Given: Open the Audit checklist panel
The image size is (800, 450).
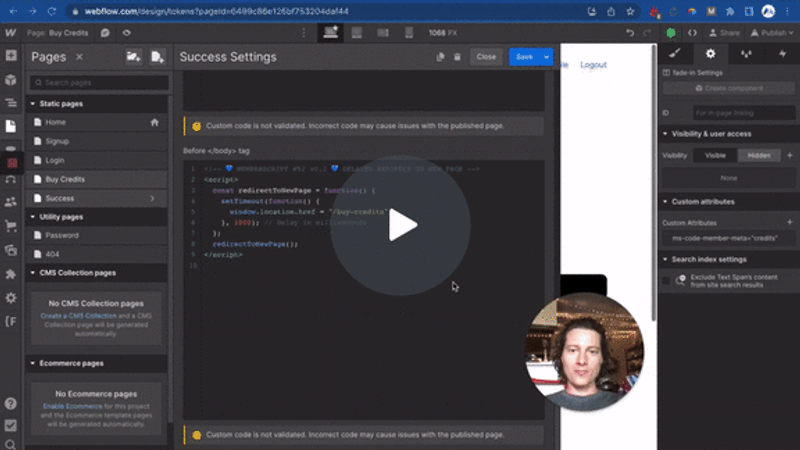Looking at the screenshot, I should 11,426.
